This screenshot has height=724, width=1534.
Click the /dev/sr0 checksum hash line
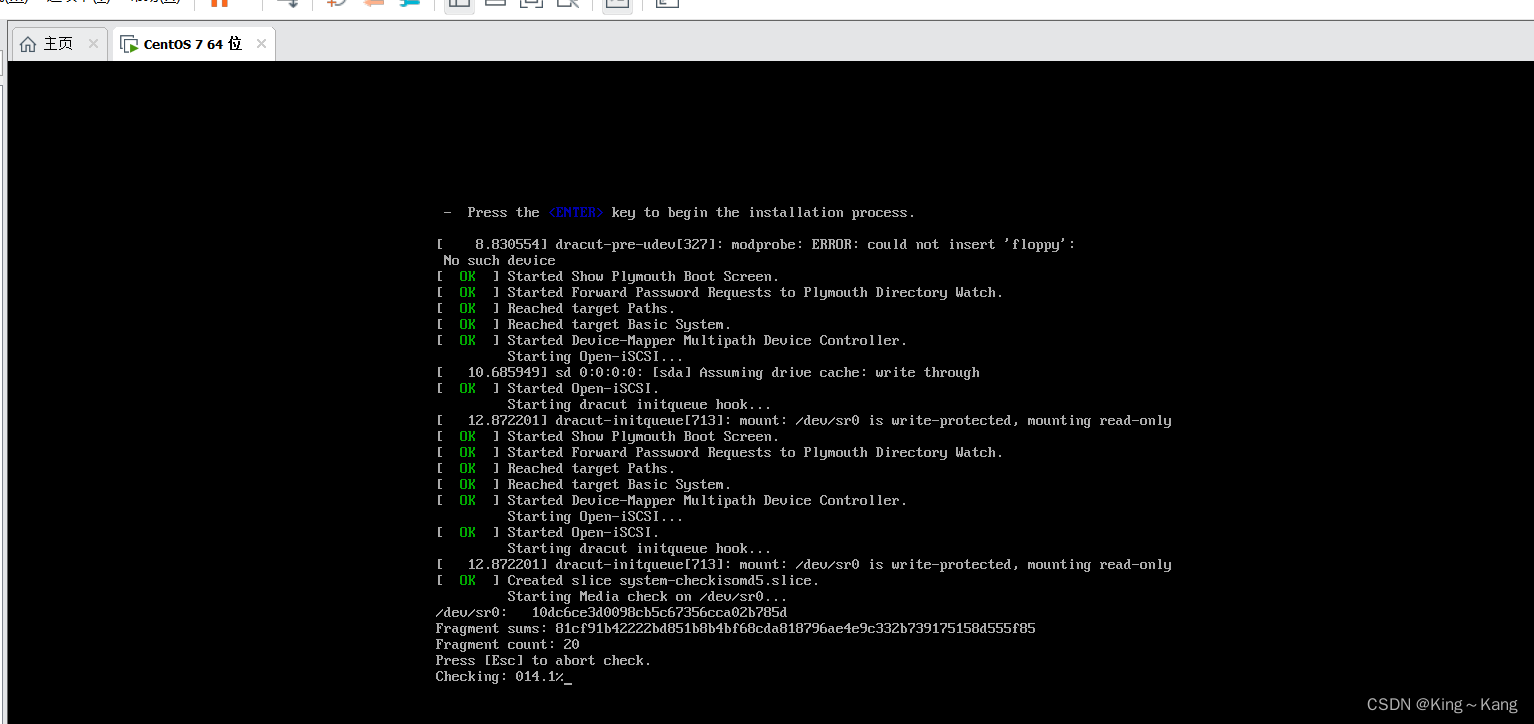click(x=611, y=612)
